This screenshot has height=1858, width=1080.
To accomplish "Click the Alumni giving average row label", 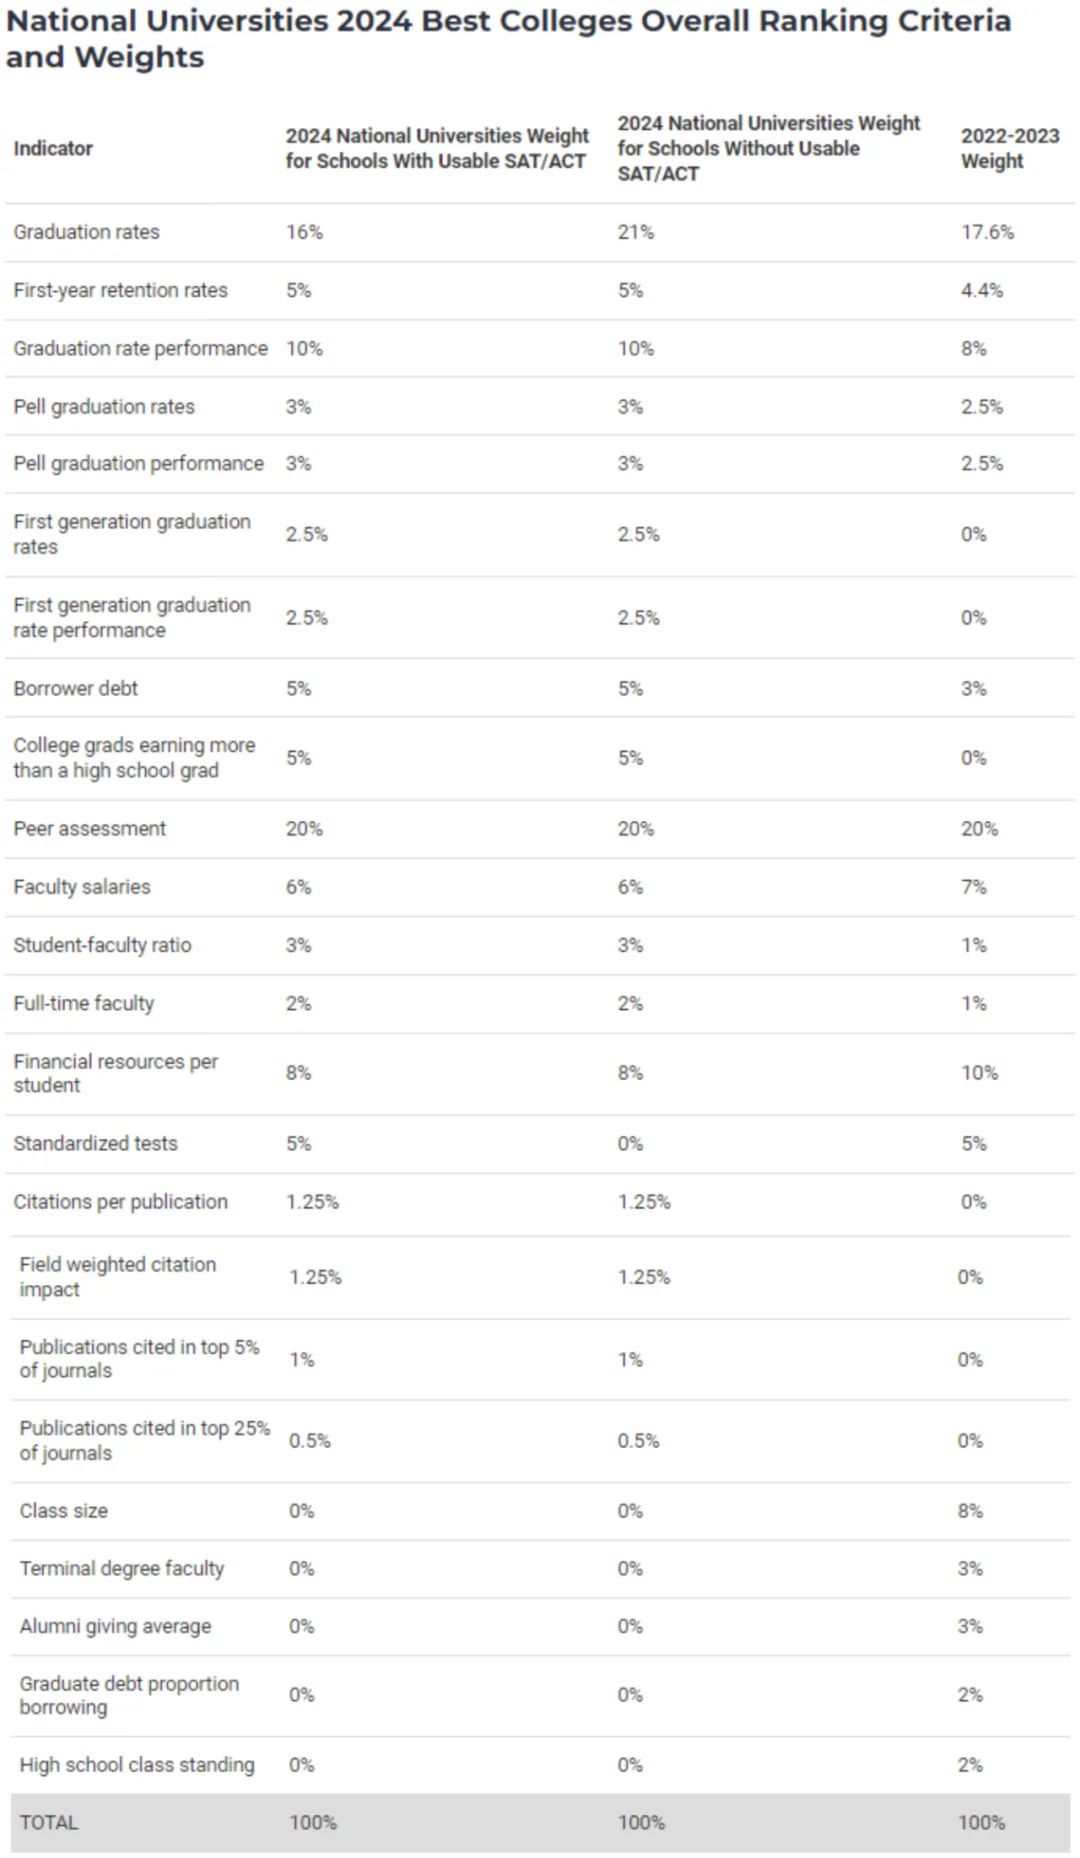I will (115, 1627).
